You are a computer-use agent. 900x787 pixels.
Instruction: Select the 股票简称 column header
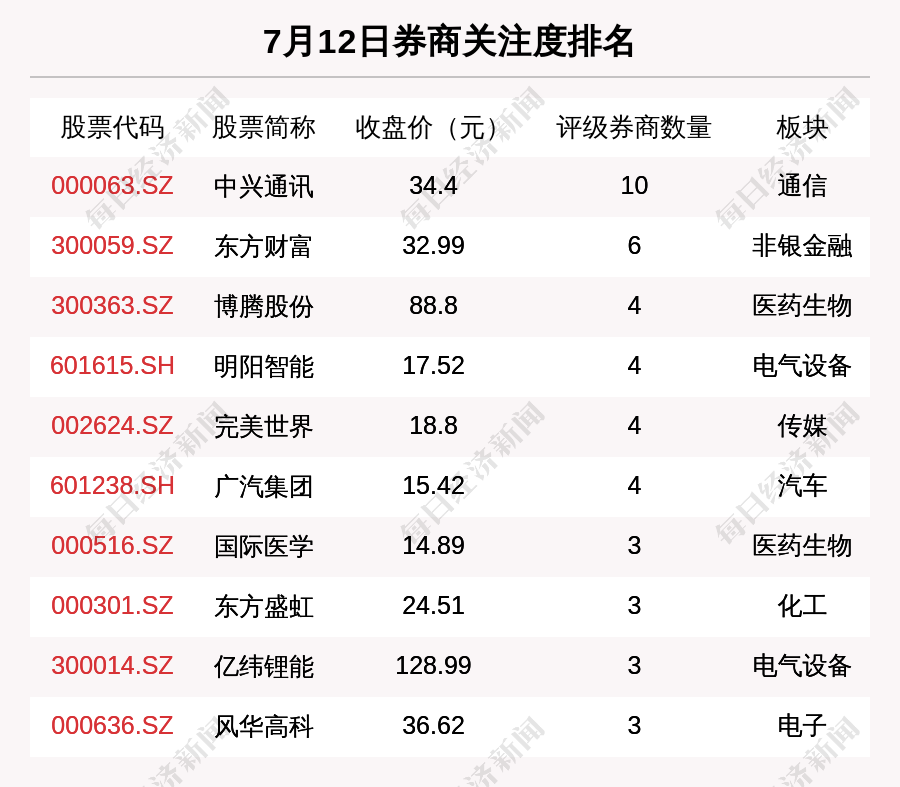[x=264, y=128]
